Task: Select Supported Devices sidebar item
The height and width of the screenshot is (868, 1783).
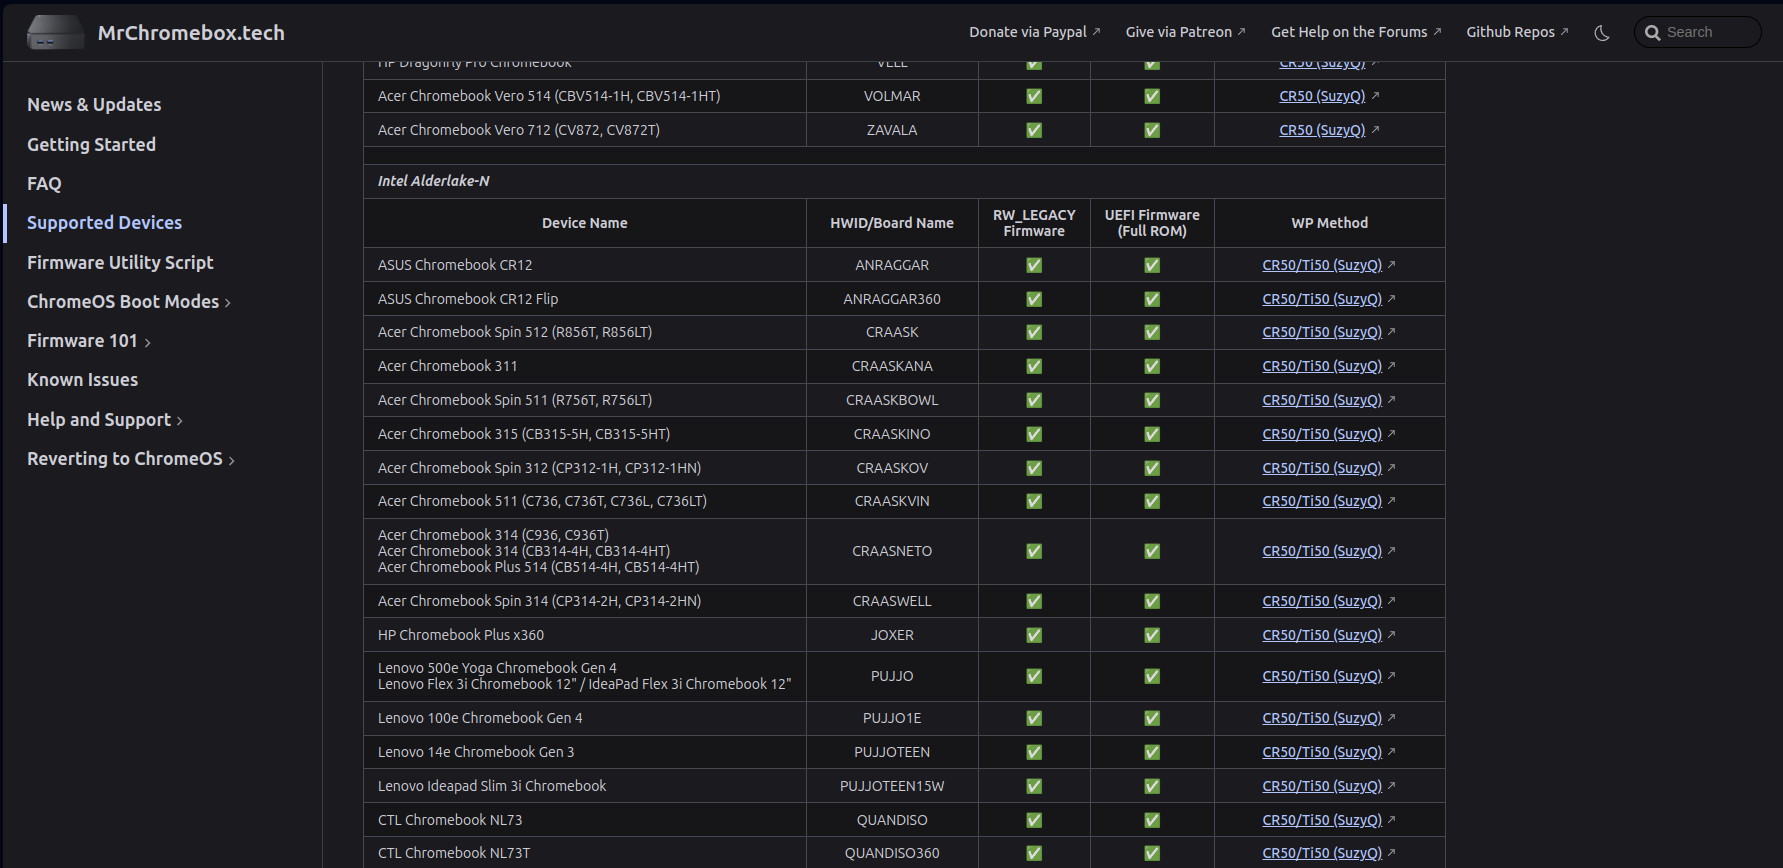Action: (x=104, y=223)
